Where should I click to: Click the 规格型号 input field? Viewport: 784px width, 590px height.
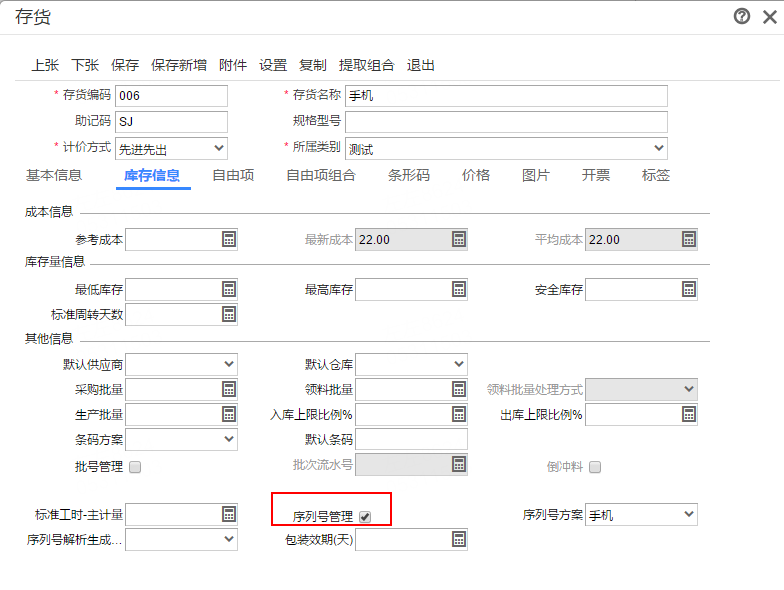[x=505, y=122]
